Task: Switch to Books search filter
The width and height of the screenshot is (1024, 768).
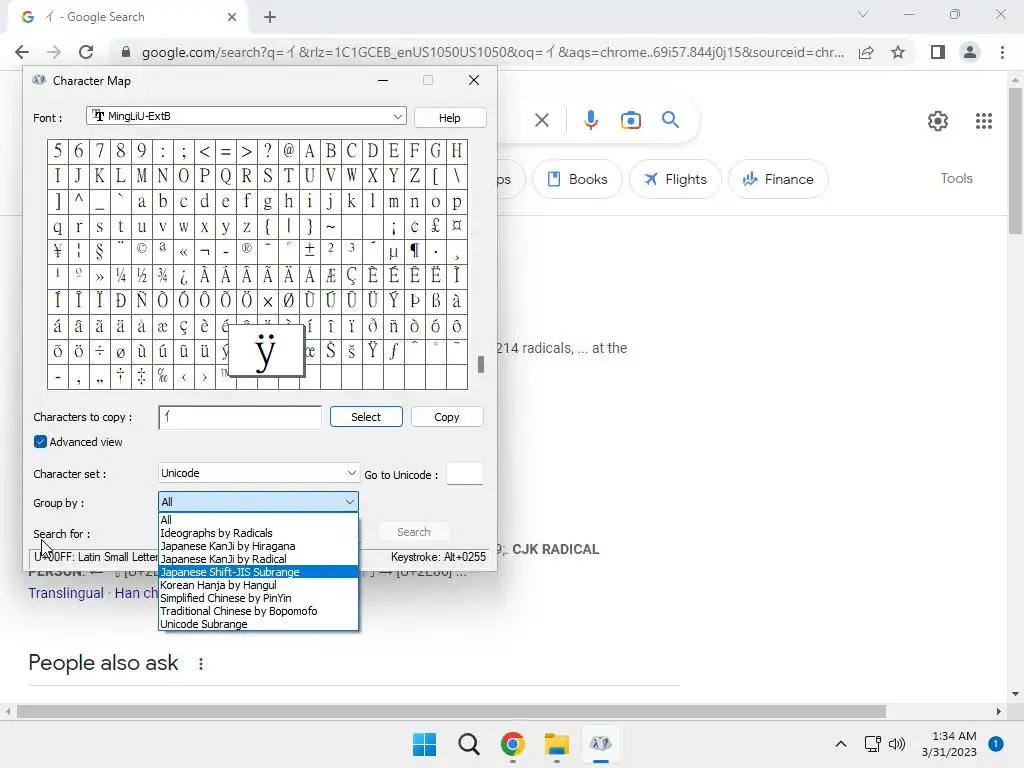Action: click(577, 179)
